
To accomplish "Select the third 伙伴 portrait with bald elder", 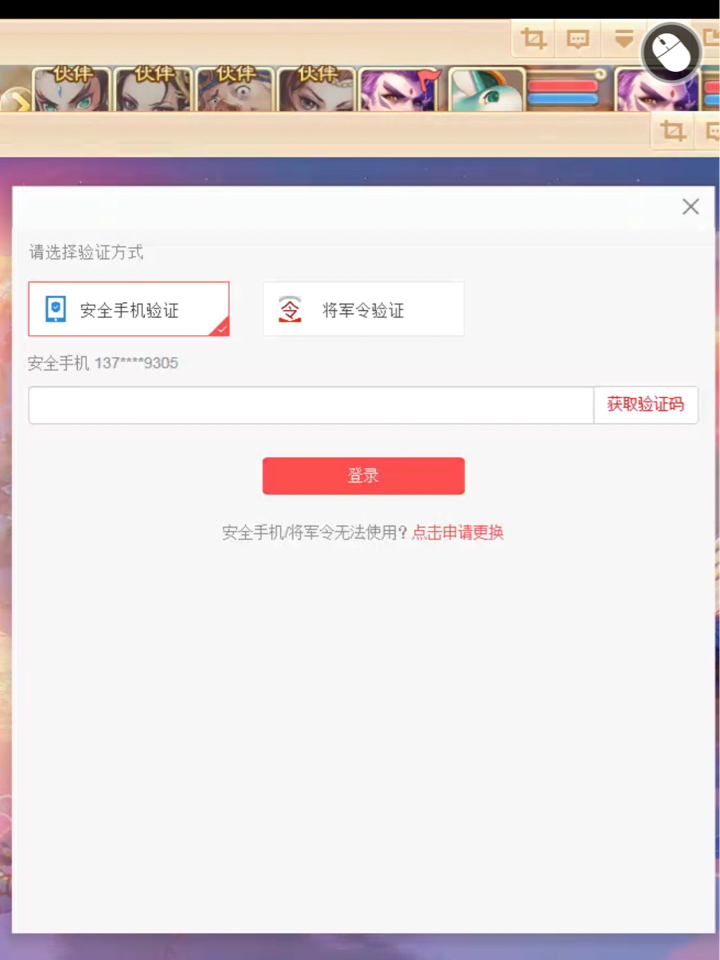I will click(235, 89).
